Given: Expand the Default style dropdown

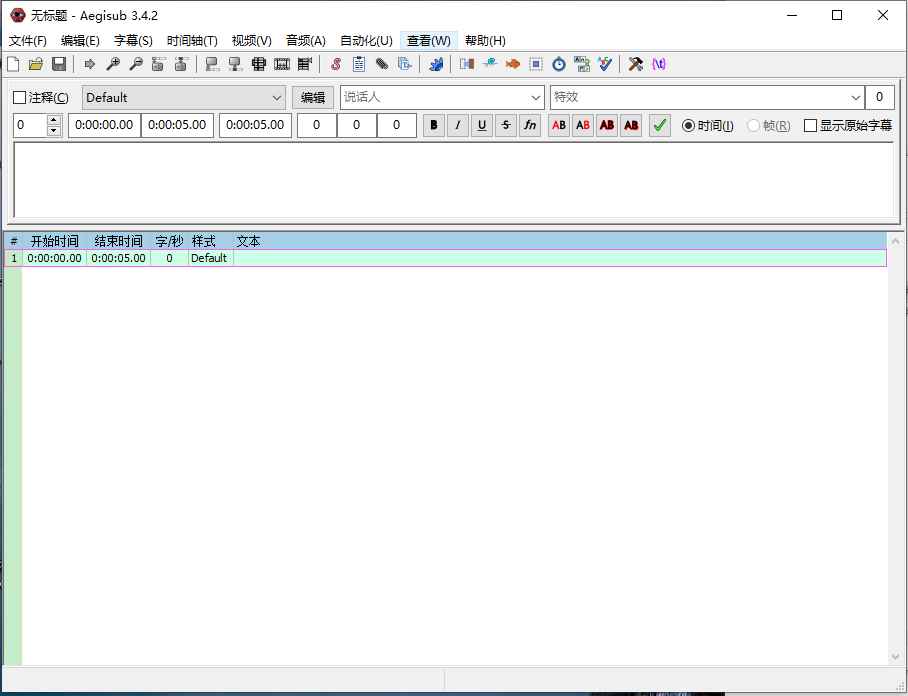Looking at the screenshot, I should pyautogui.click(x=277, y=98).
